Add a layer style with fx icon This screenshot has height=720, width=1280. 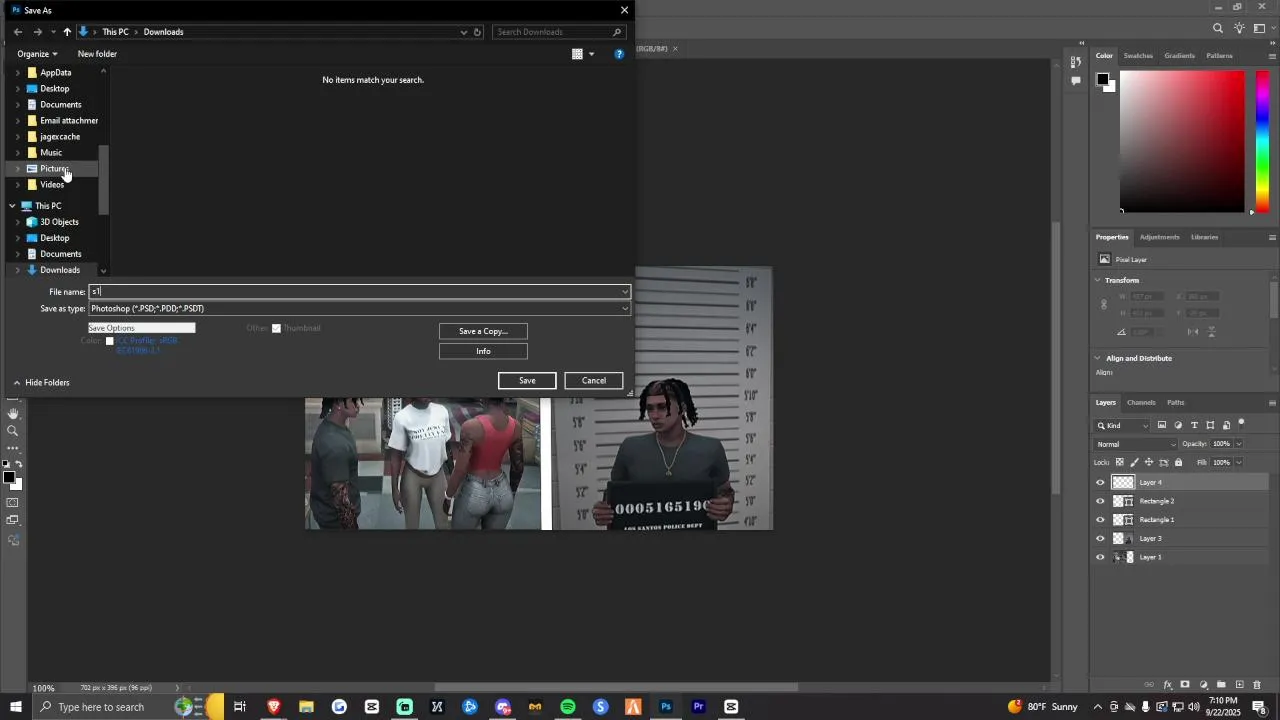pos(1167,685)
